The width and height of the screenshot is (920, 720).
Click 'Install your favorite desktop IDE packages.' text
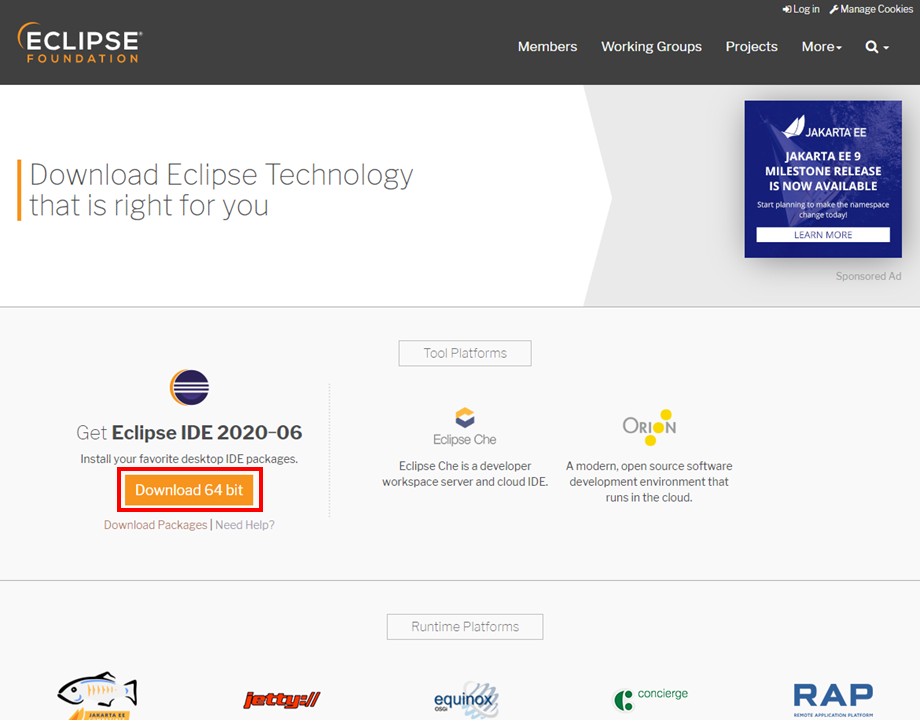pos(189,459)
